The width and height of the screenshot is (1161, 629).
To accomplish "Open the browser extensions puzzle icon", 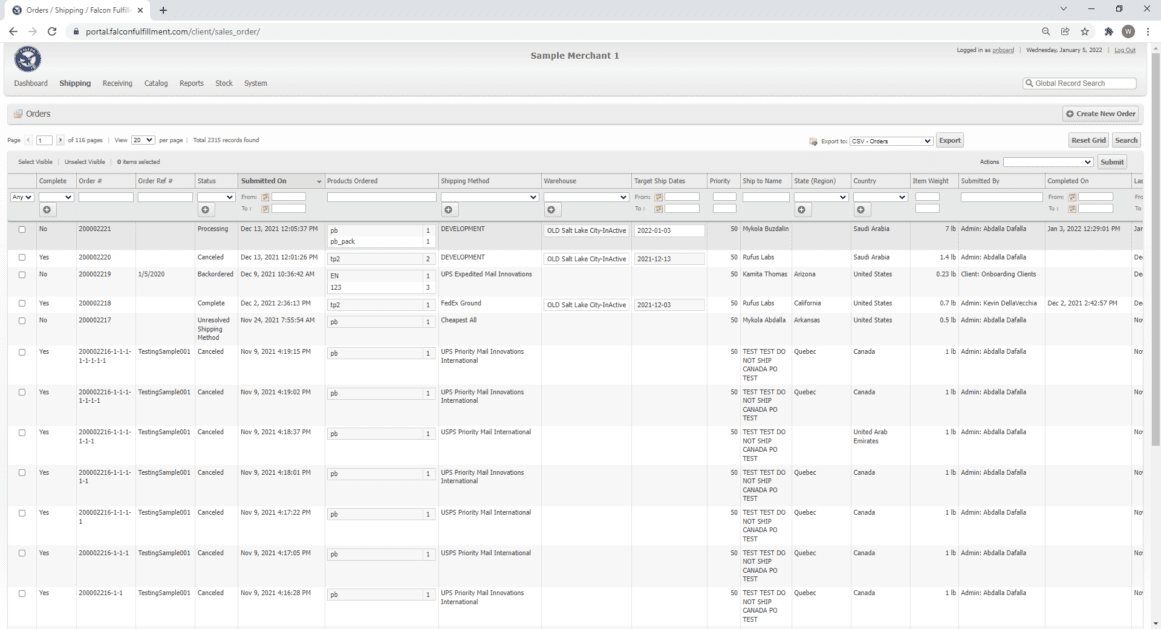I will click(x=1108, y=32).
